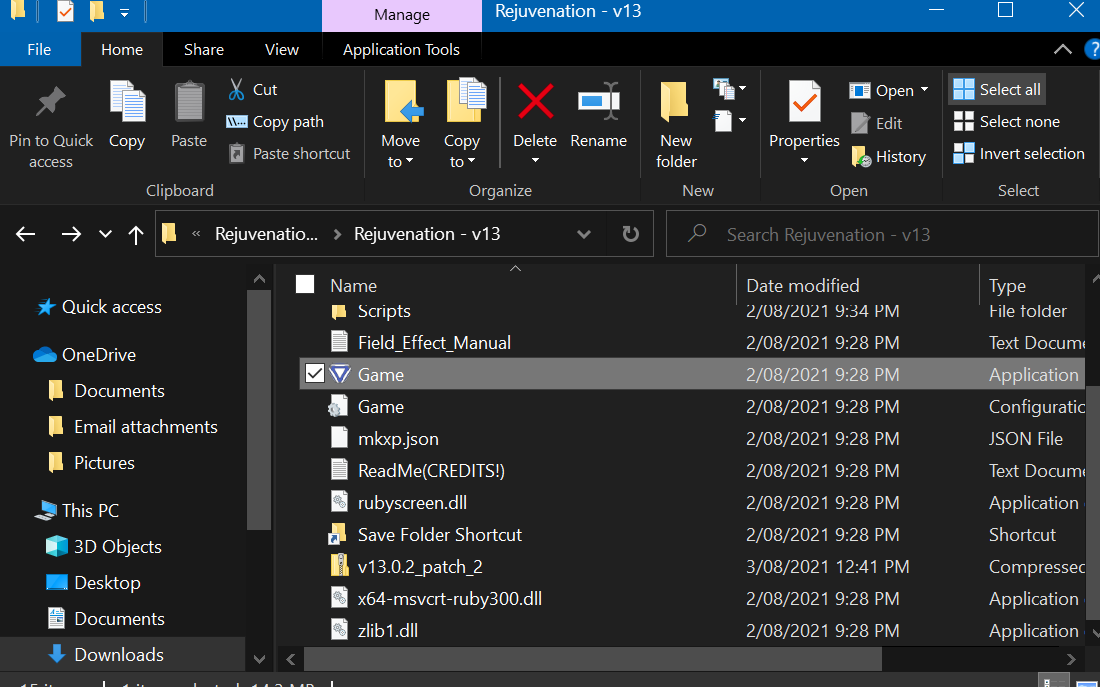Open Pictures folder under OneDrive
Image resolution: width=1100 pixels, height=687 pixels.
point(105,462)
